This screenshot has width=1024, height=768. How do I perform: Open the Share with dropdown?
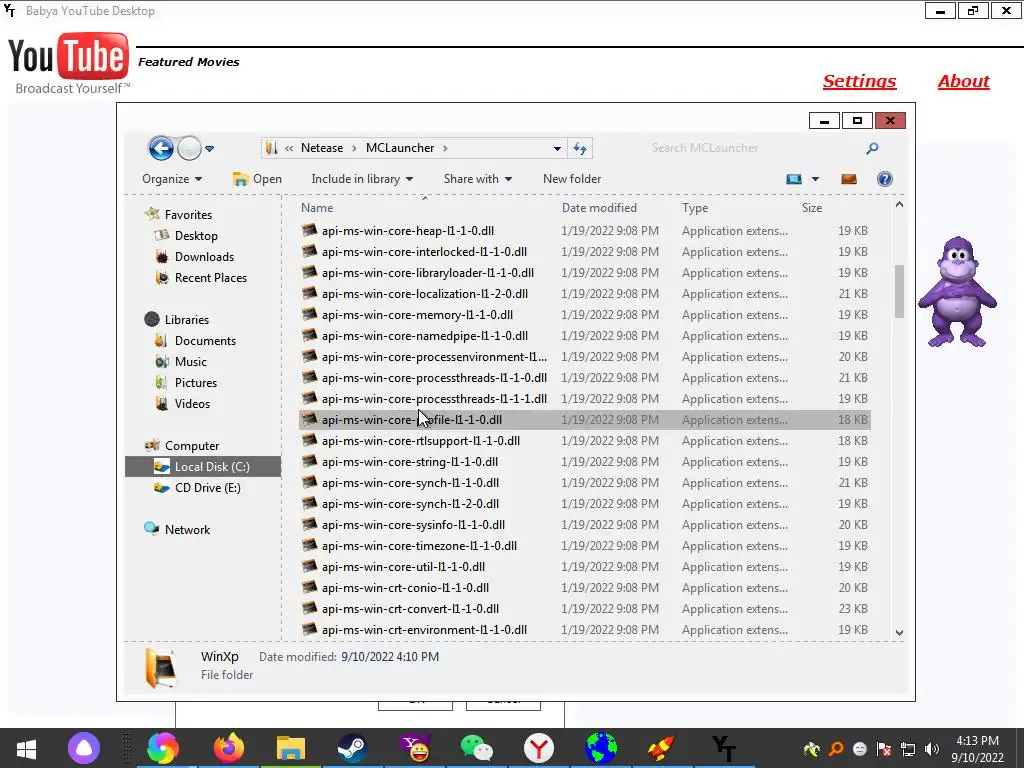pyautogui.click(x=477, y=179)
